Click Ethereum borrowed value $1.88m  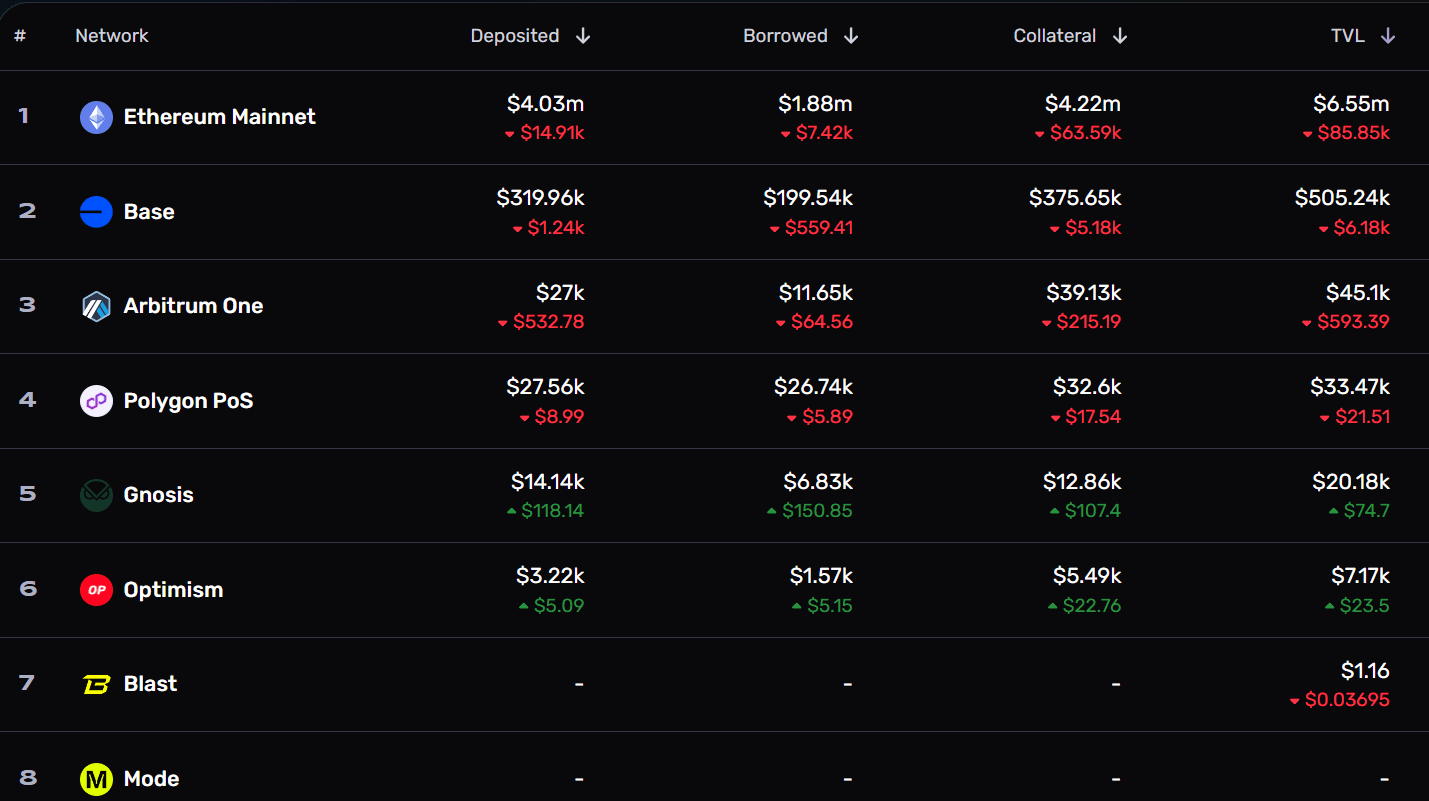pyautogui.click(x=815, y=103)
